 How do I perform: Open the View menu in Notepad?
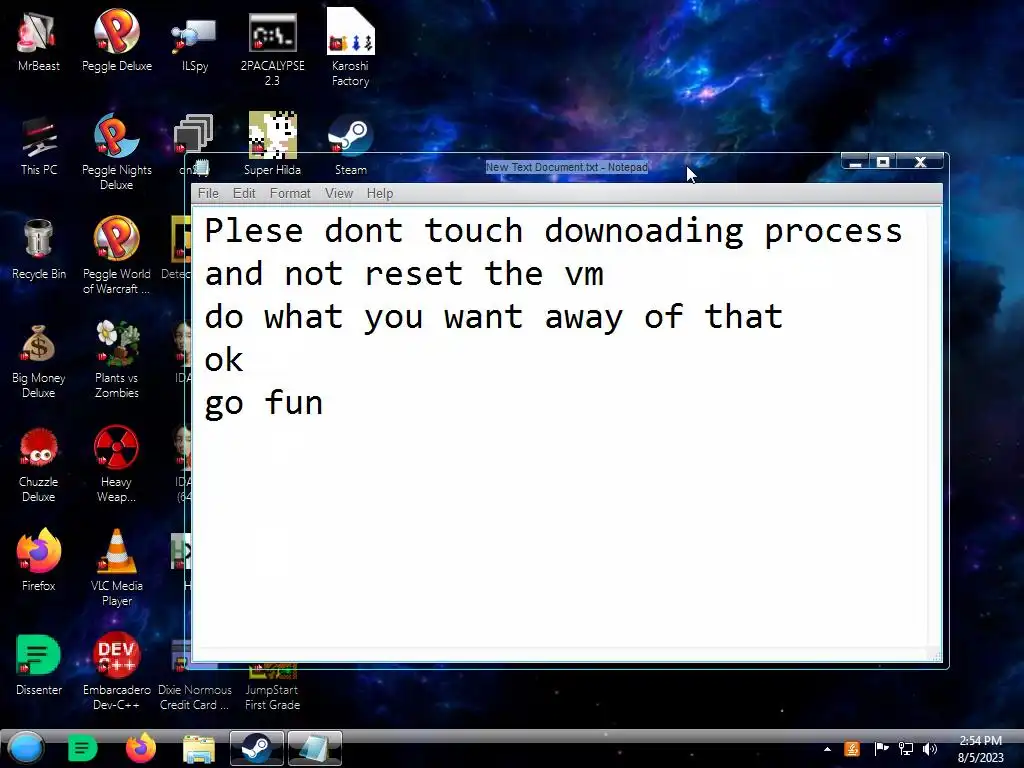coord(339,193)
